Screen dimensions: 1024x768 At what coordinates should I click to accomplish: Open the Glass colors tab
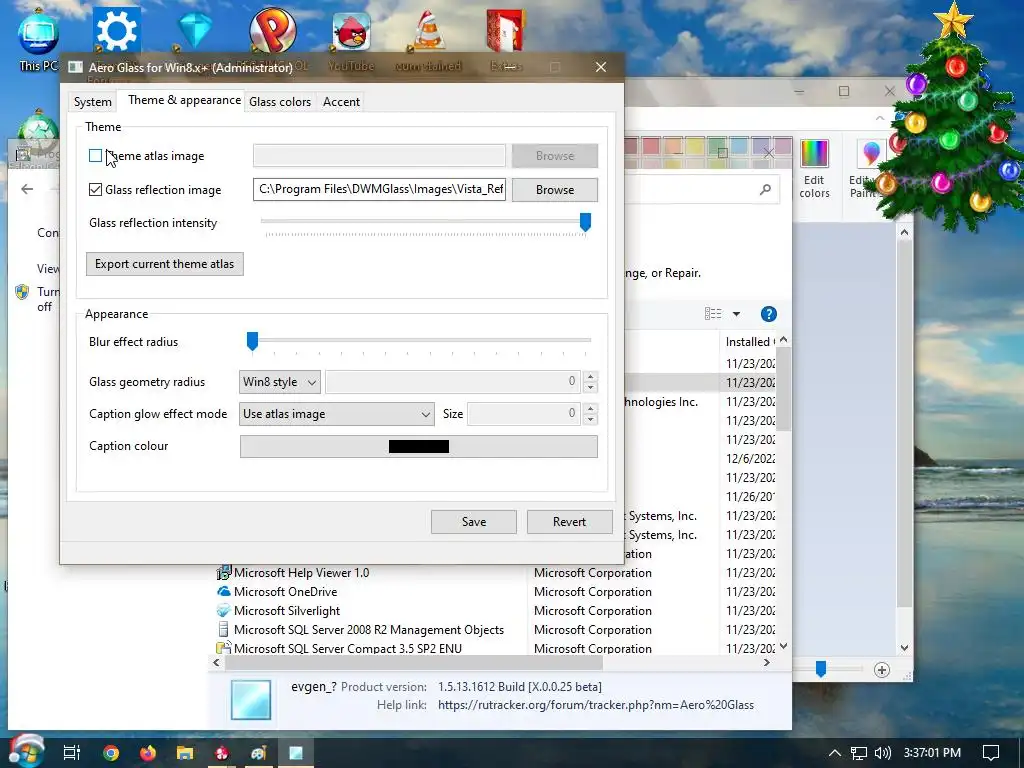click(280, 102)
